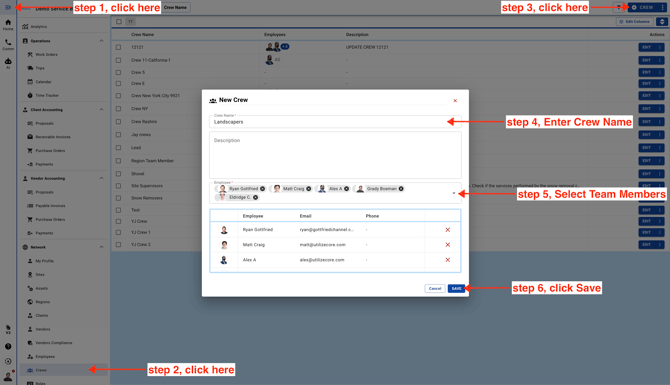This screenshot has width=670, height=385.
Task: Toggle row density with the up-down arrows button
Action: 662,21
